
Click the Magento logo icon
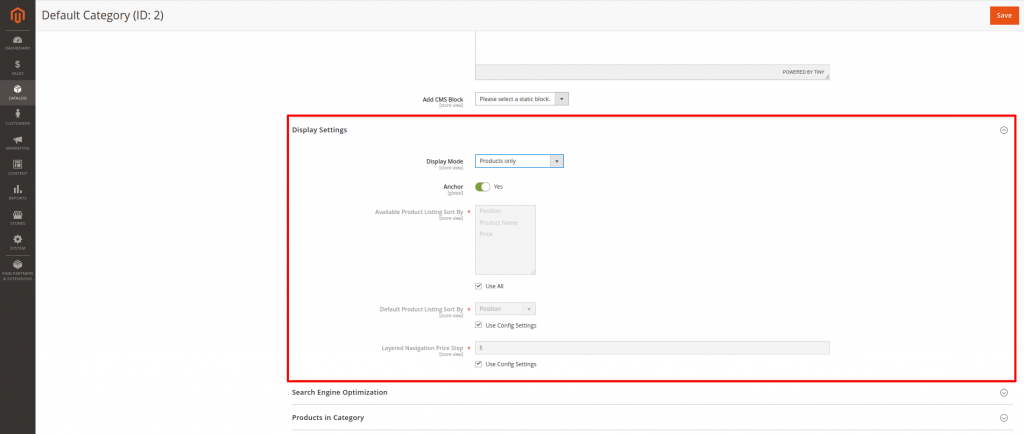click(x=17, y=15)
